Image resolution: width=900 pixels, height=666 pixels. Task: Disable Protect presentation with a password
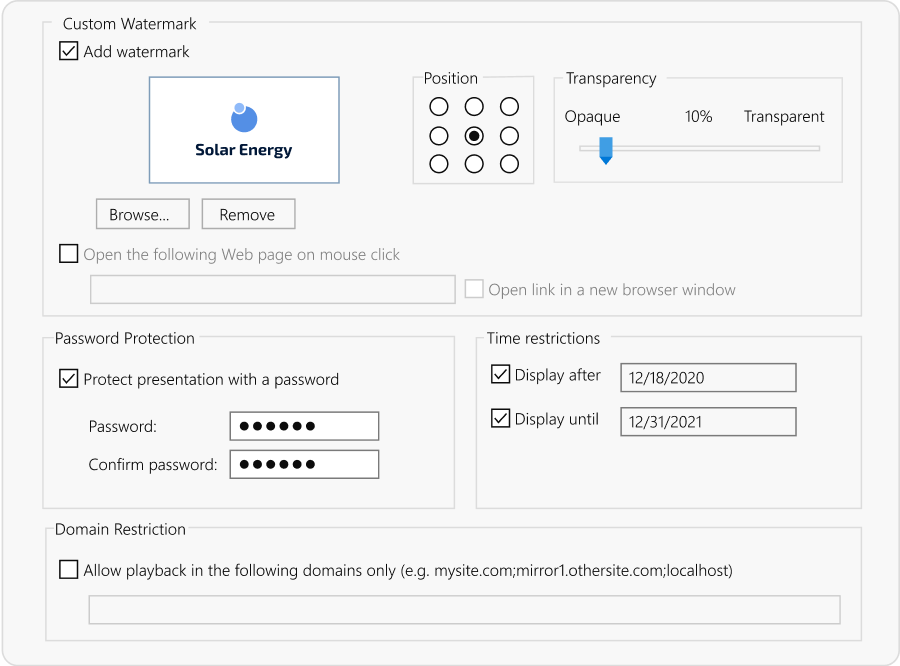click(x=68, y=379)
